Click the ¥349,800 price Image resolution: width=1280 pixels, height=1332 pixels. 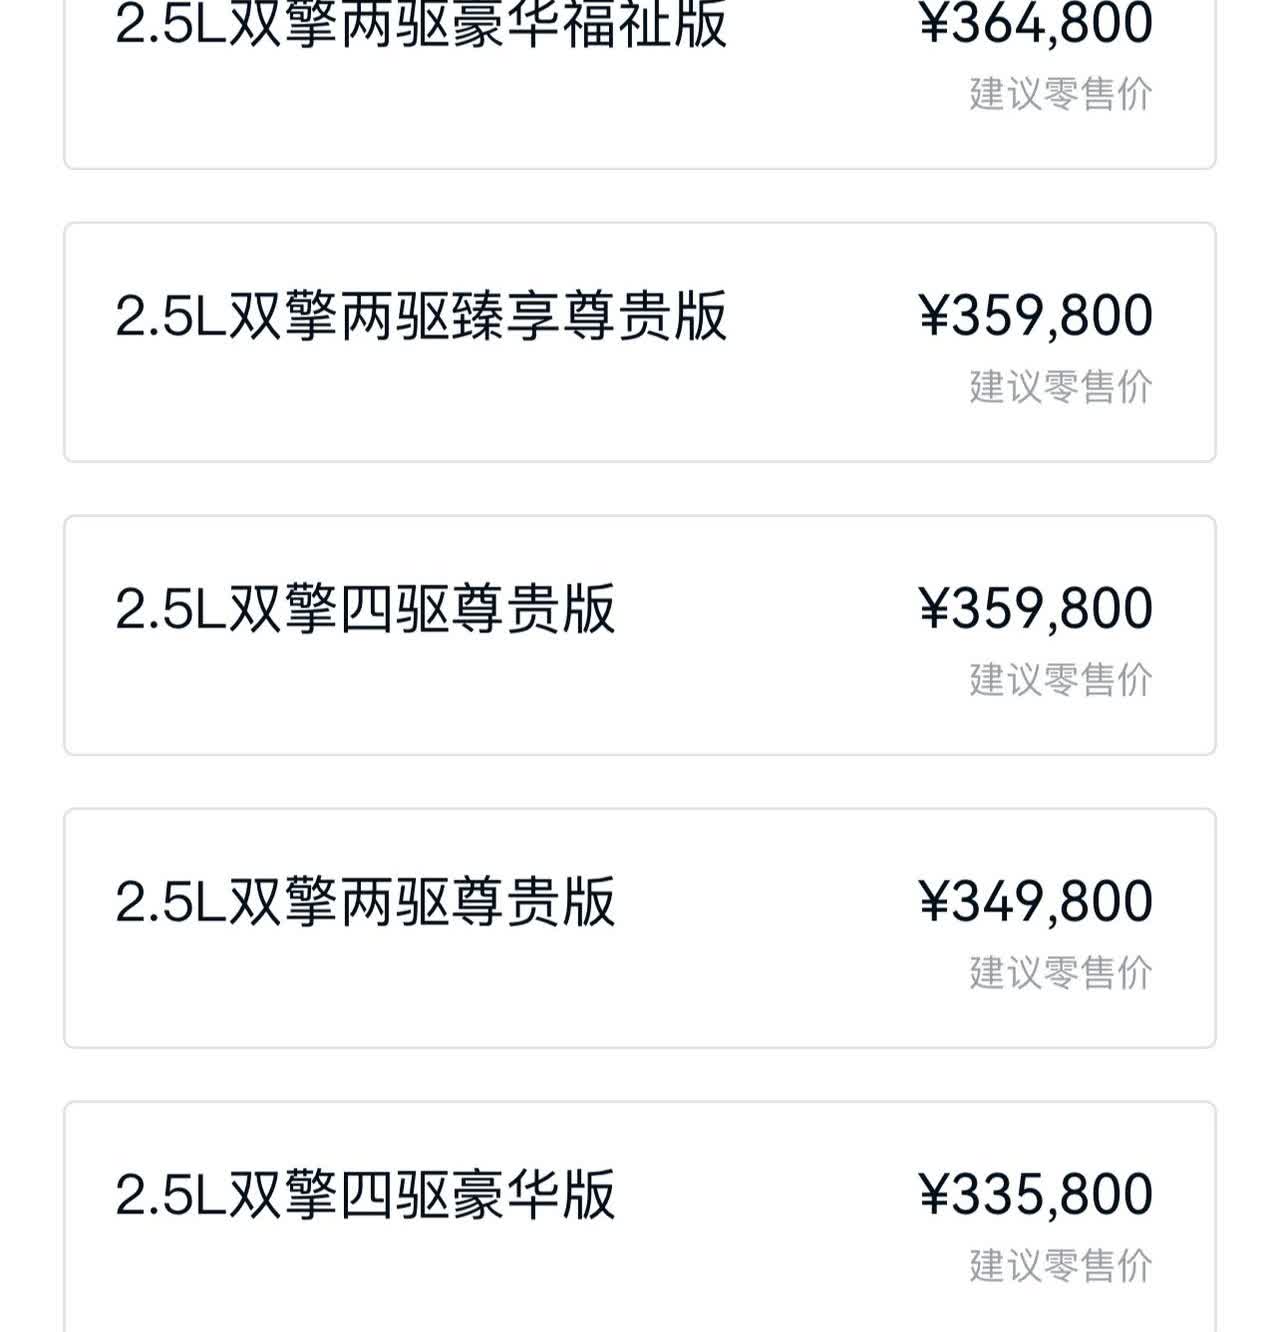pos(1035,902)
